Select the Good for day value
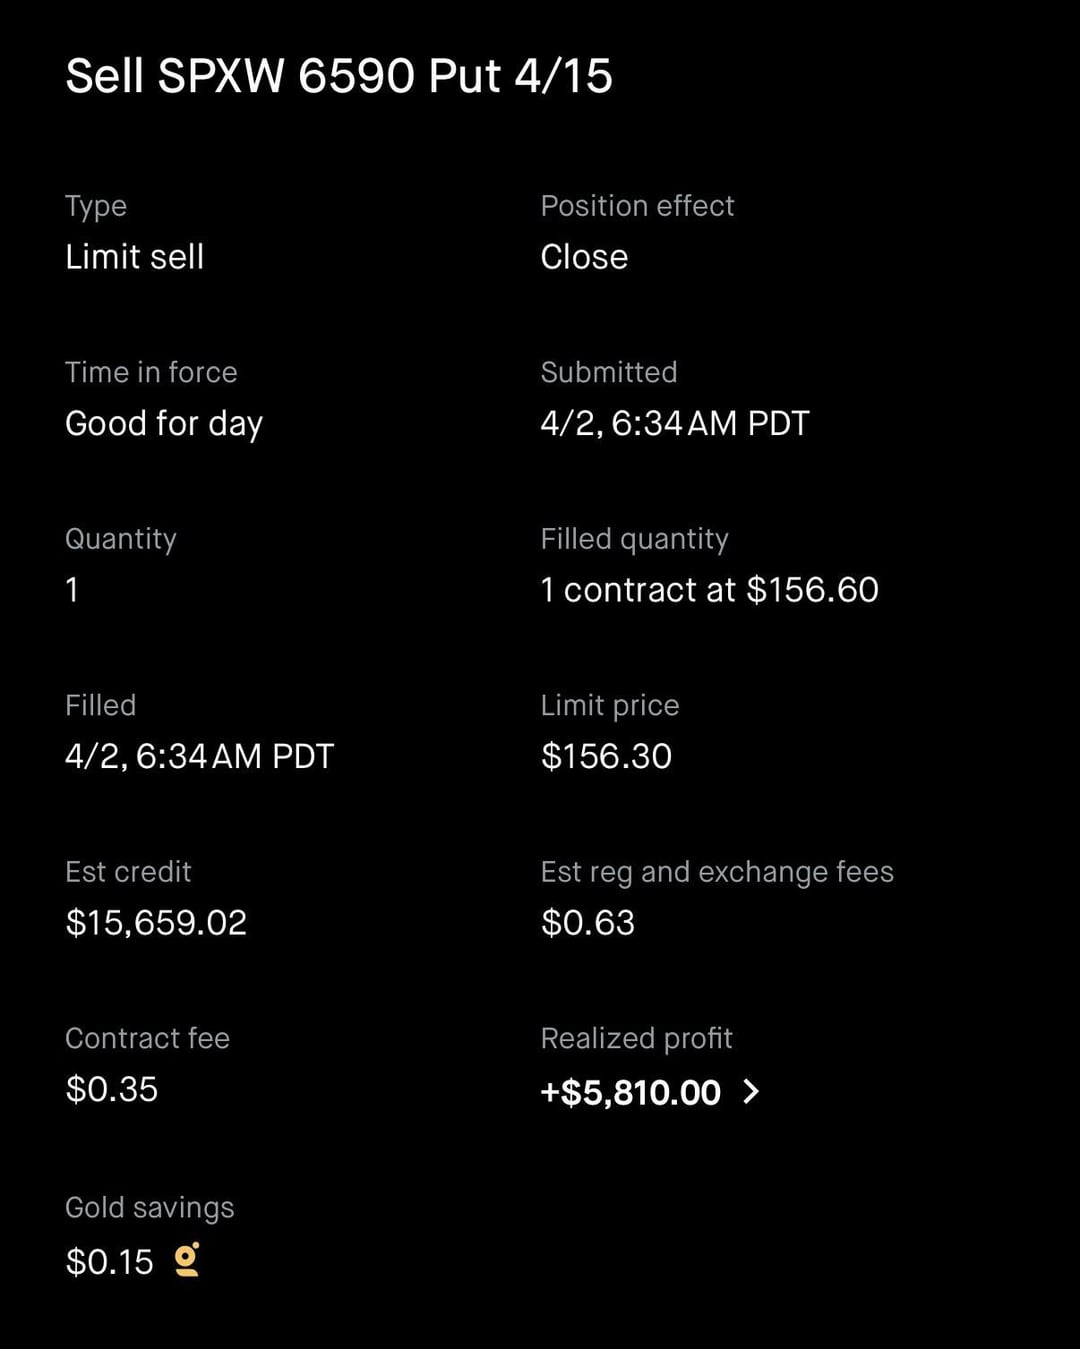Image resolution: width=1080 pixels, height=1349 pixels. click(x=163, y=424)
